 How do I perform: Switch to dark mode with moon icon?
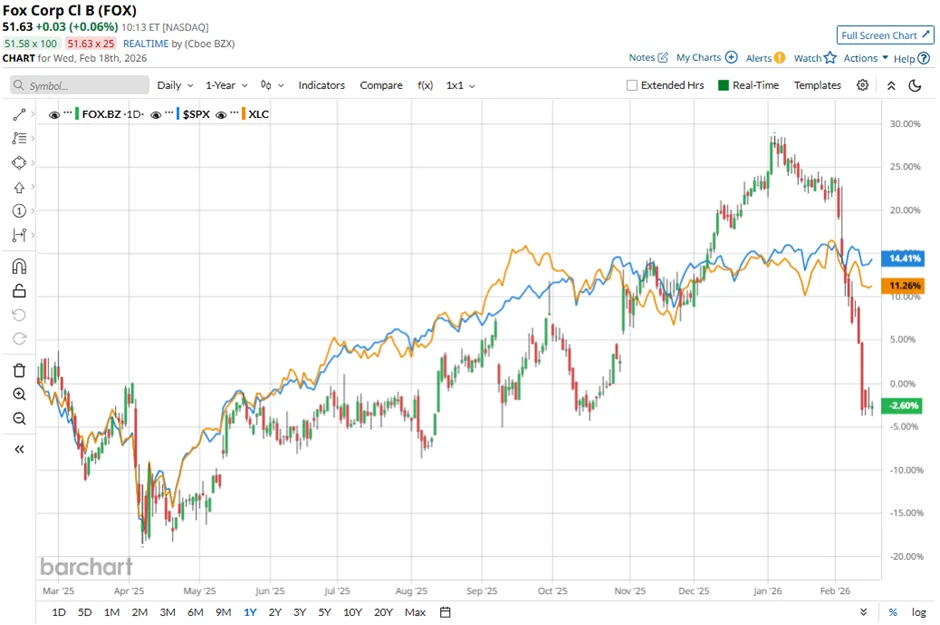click(x=914, y=85)
